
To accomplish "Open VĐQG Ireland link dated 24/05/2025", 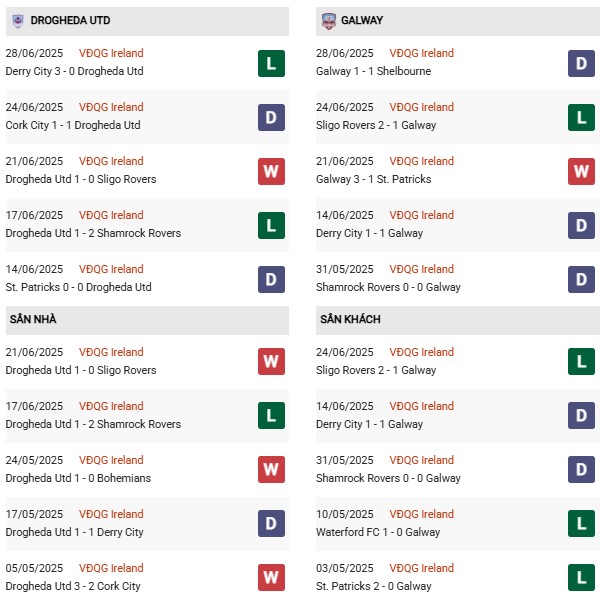I will tap(113, 460).
